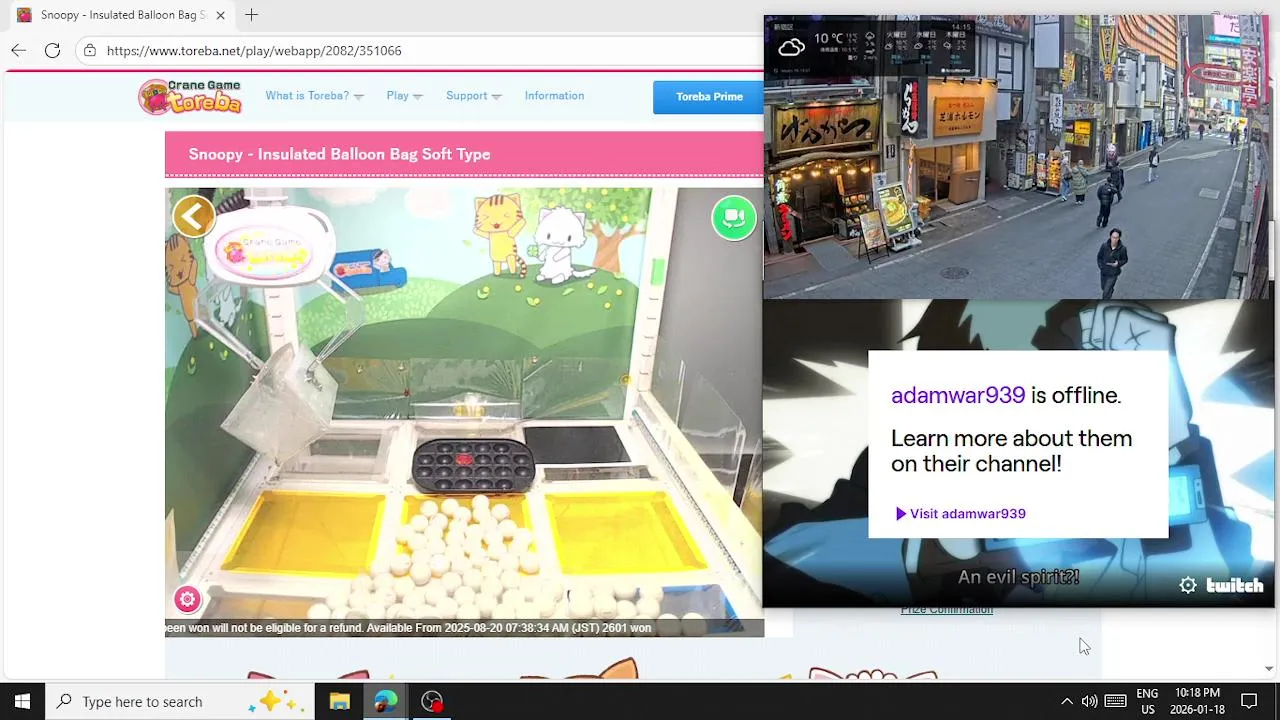Click the taskbar search box
The width and height of the screenshot is (1280, 720).
click(178, 701)
